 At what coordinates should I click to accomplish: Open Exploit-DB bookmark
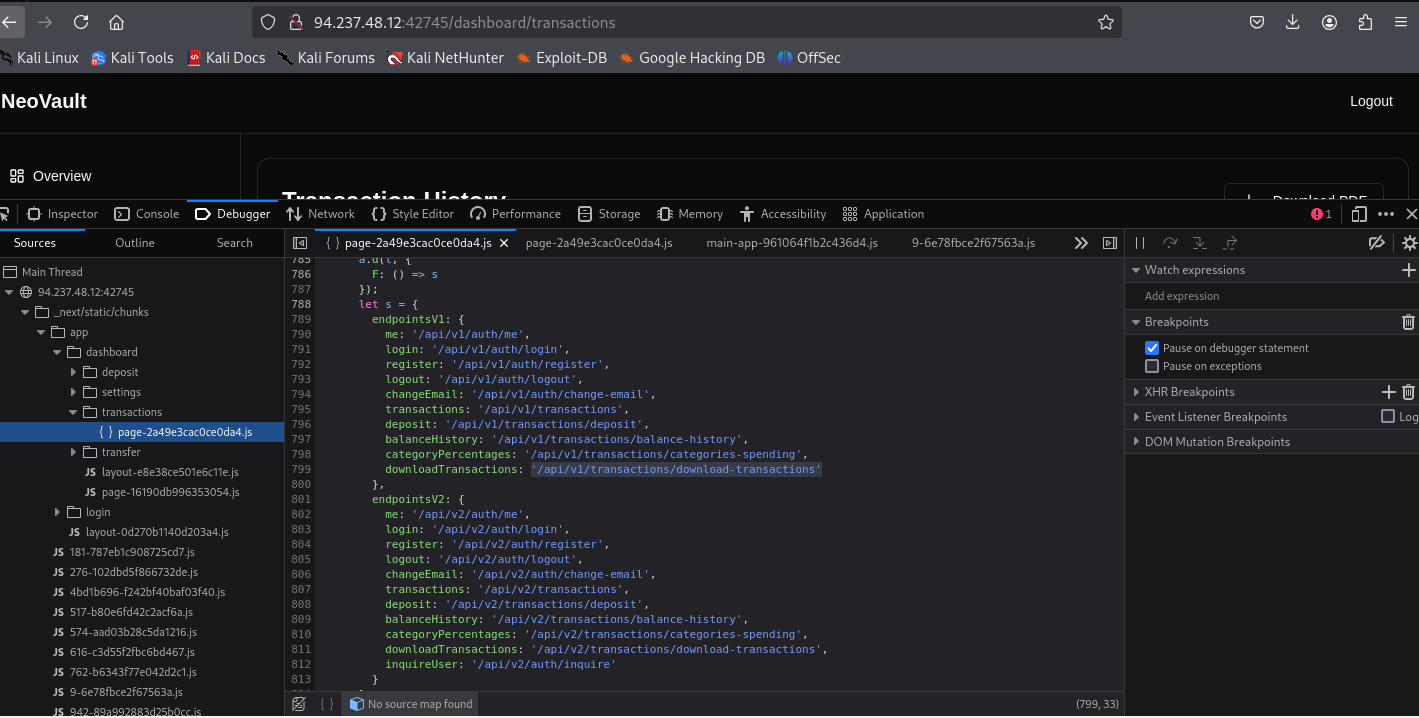coord(562,58)
